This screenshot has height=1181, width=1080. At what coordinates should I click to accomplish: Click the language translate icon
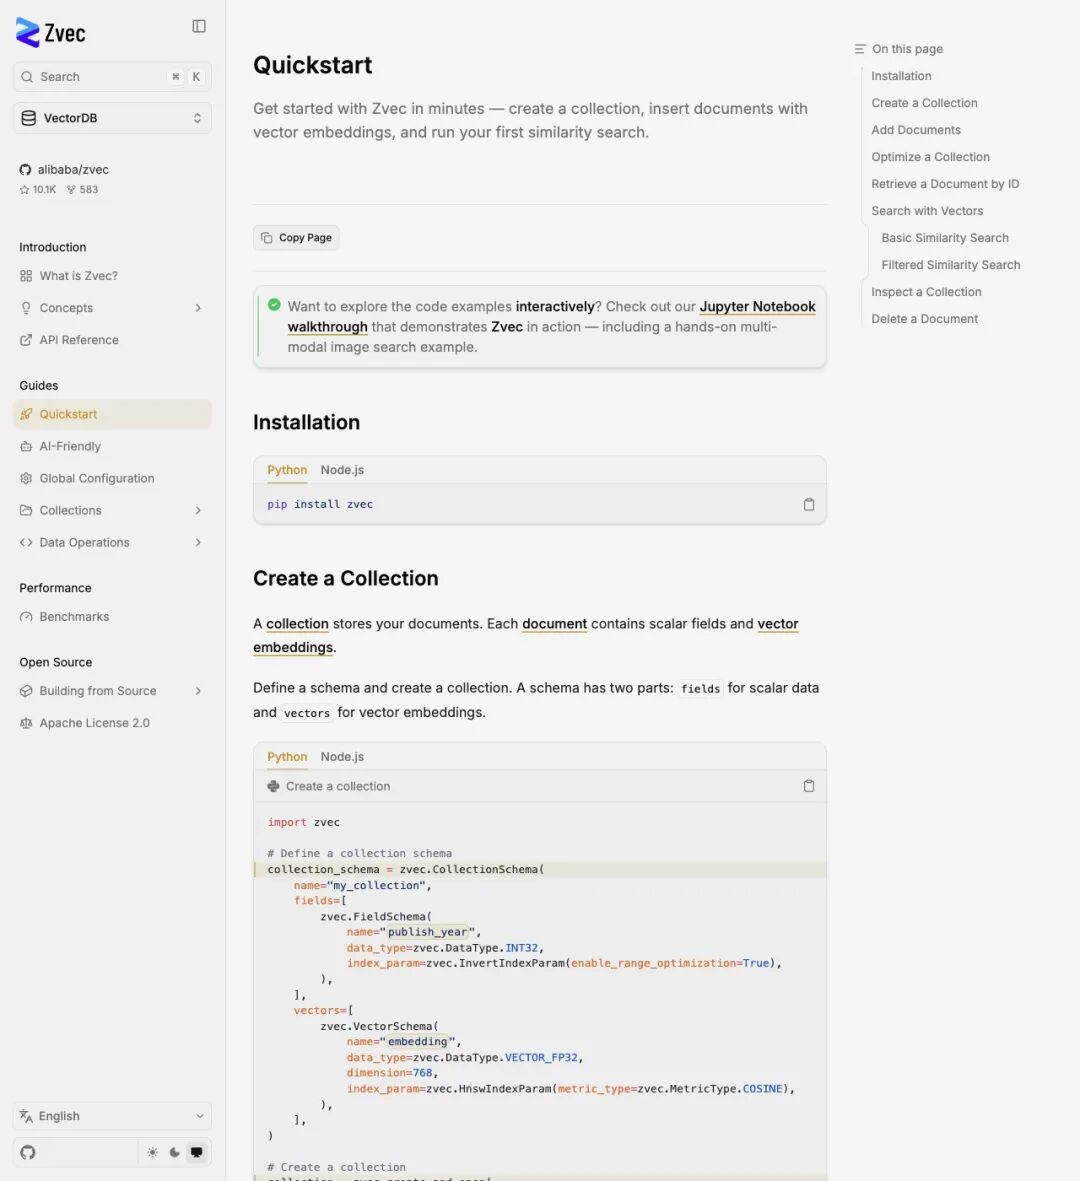pyautogui.click(x=26, y=1116)
